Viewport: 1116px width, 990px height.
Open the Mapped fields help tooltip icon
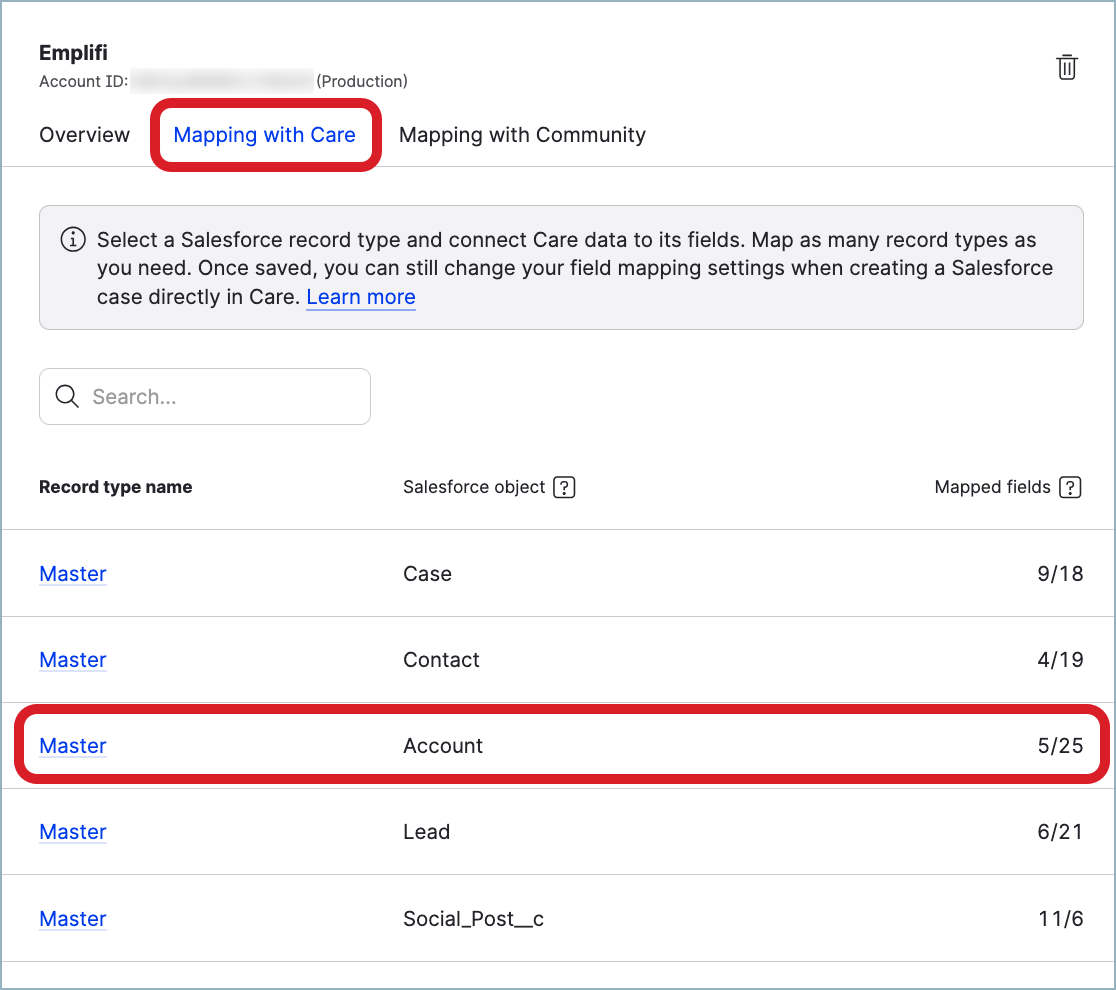pos(1070,487)
